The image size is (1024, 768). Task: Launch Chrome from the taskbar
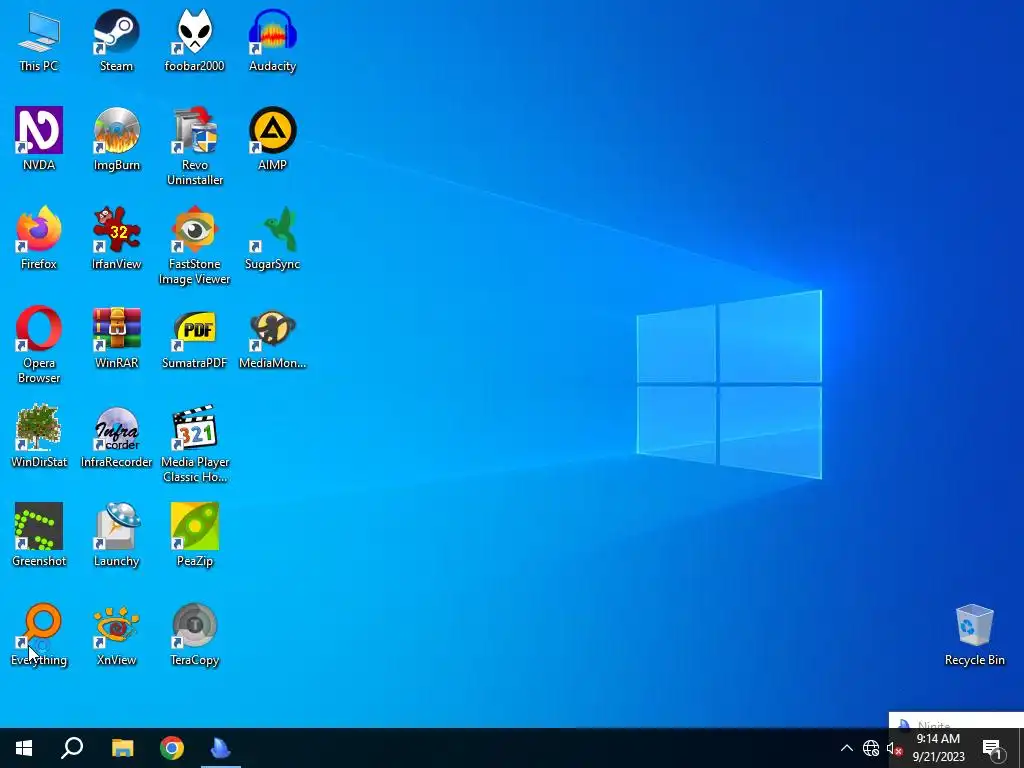pyautogui.click(x=172, y=748)
